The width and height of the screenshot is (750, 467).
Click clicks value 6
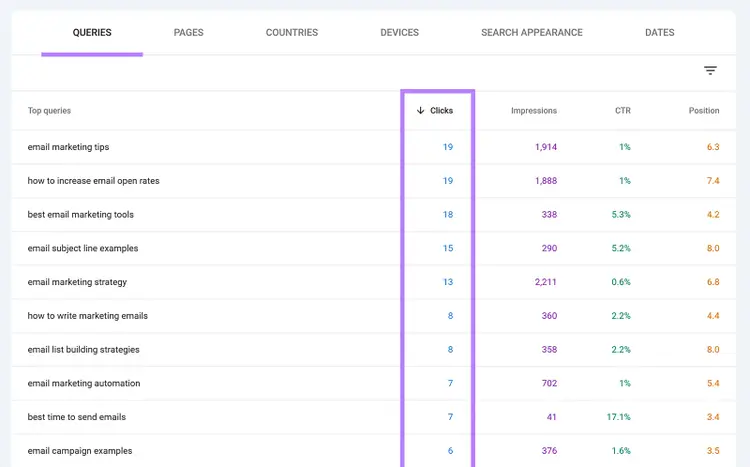(x=450, y=451)
